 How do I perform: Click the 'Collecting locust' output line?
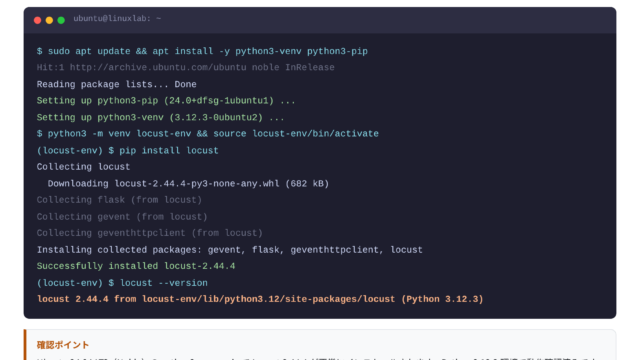coord(83,167)
